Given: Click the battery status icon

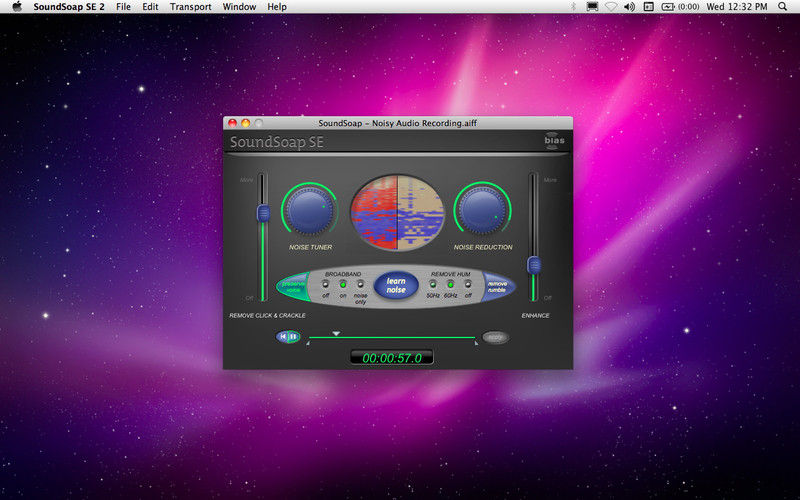Looking at the screenshot, I should click(668, 7).
